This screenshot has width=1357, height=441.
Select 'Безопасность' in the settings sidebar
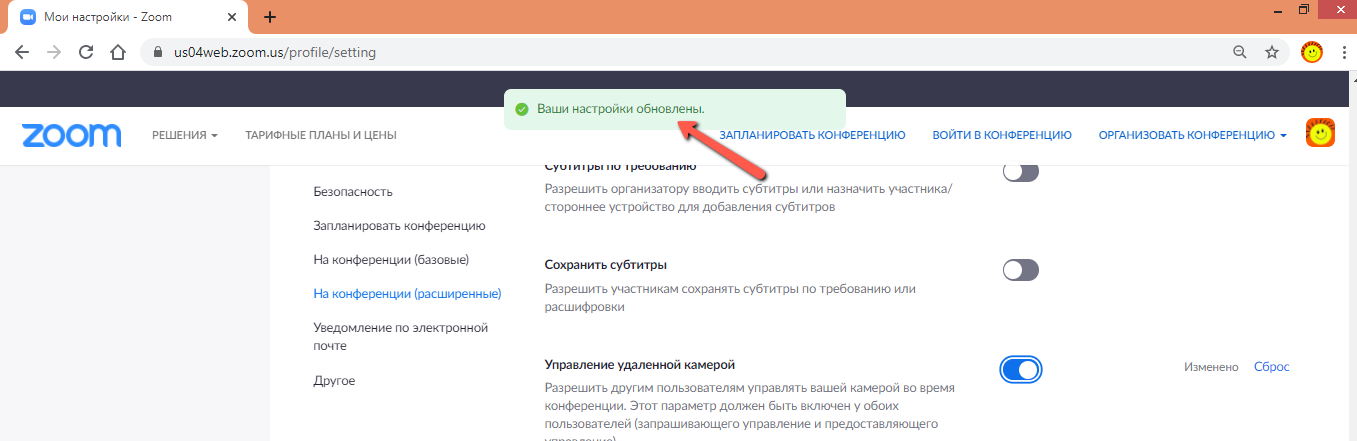coord(353,191)
